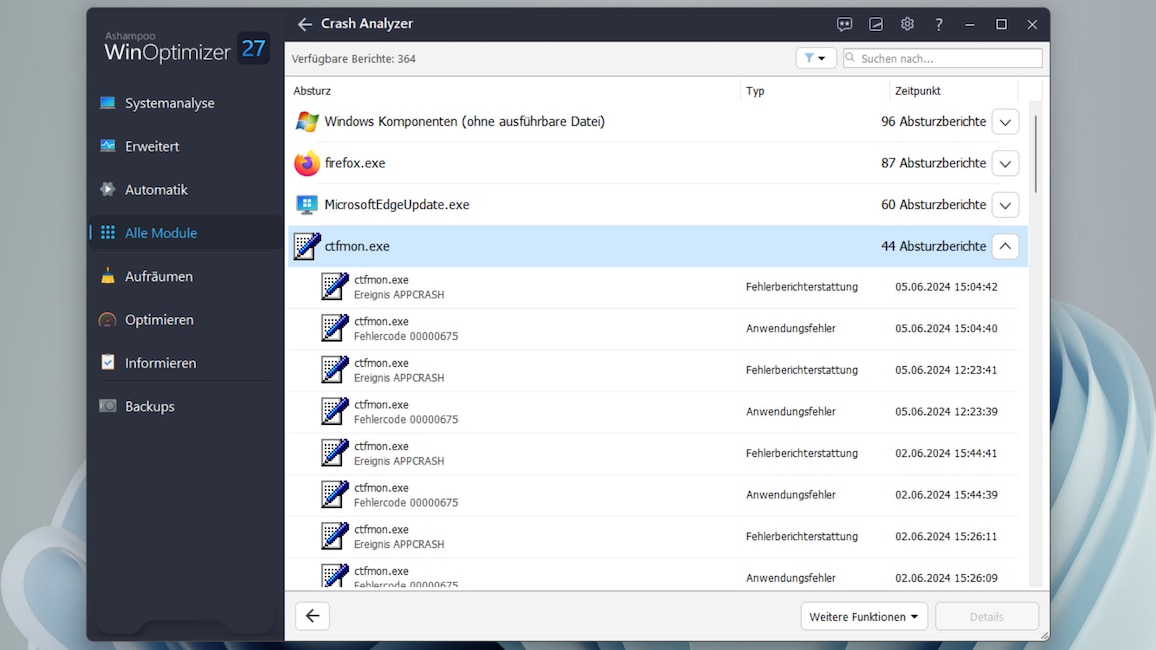Expand the MicrosoftEdgeUpdate.exe crash reports
The width and height of the screenshot is (1156, 650).
(1005, 205)
